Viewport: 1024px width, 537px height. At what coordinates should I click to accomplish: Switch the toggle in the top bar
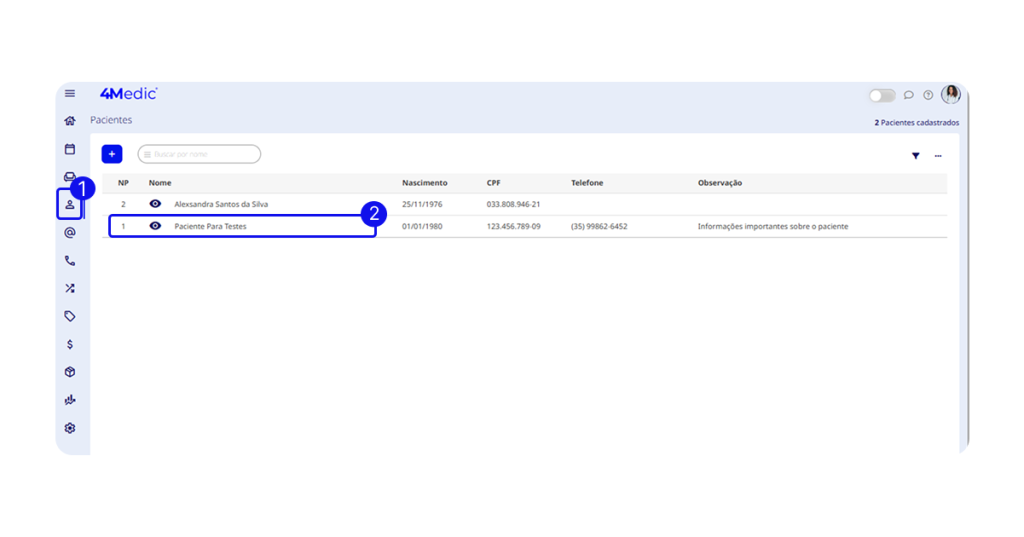(881, 95)
